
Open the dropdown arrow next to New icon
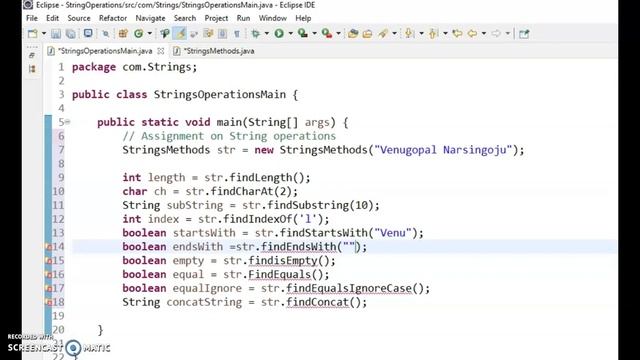tap(44, 33)
